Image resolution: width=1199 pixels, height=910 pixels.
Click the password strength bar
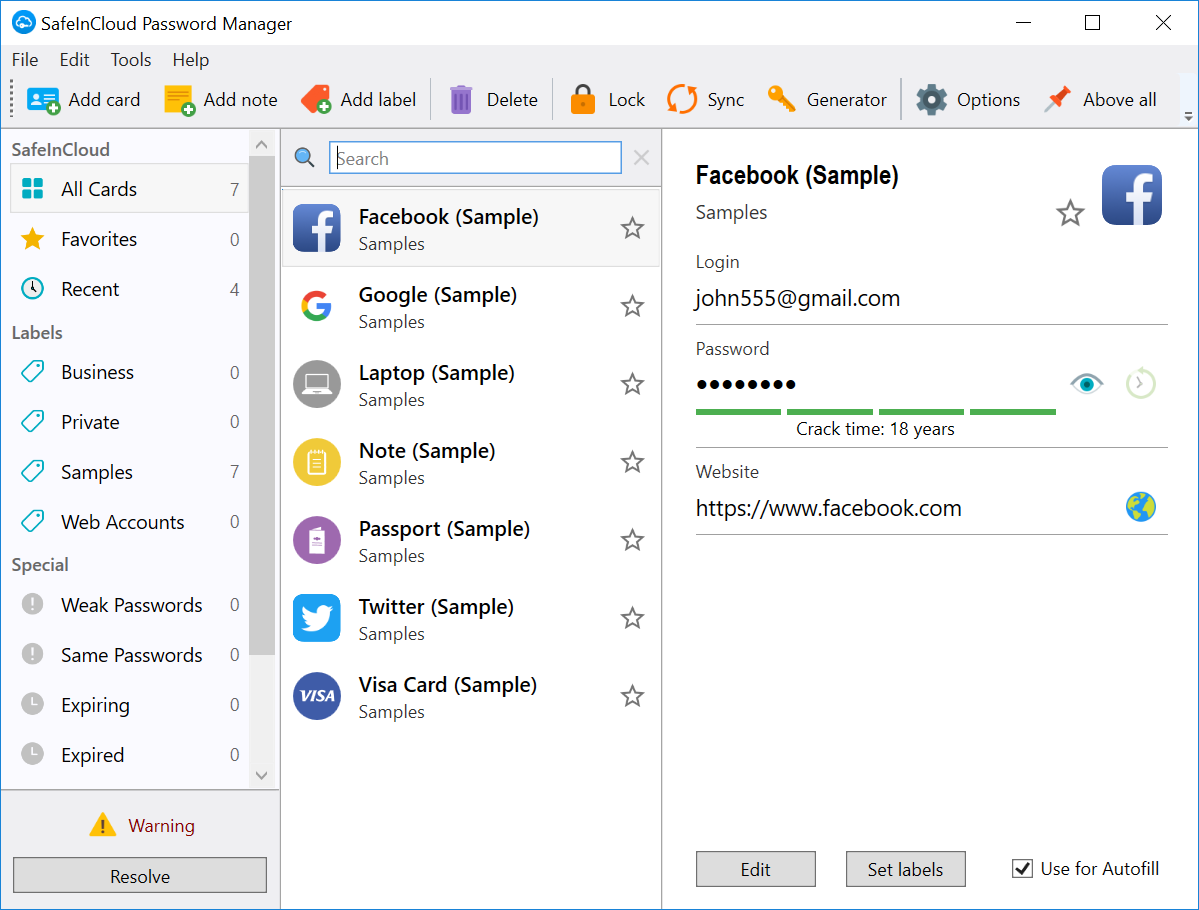(x=876, y=412)
